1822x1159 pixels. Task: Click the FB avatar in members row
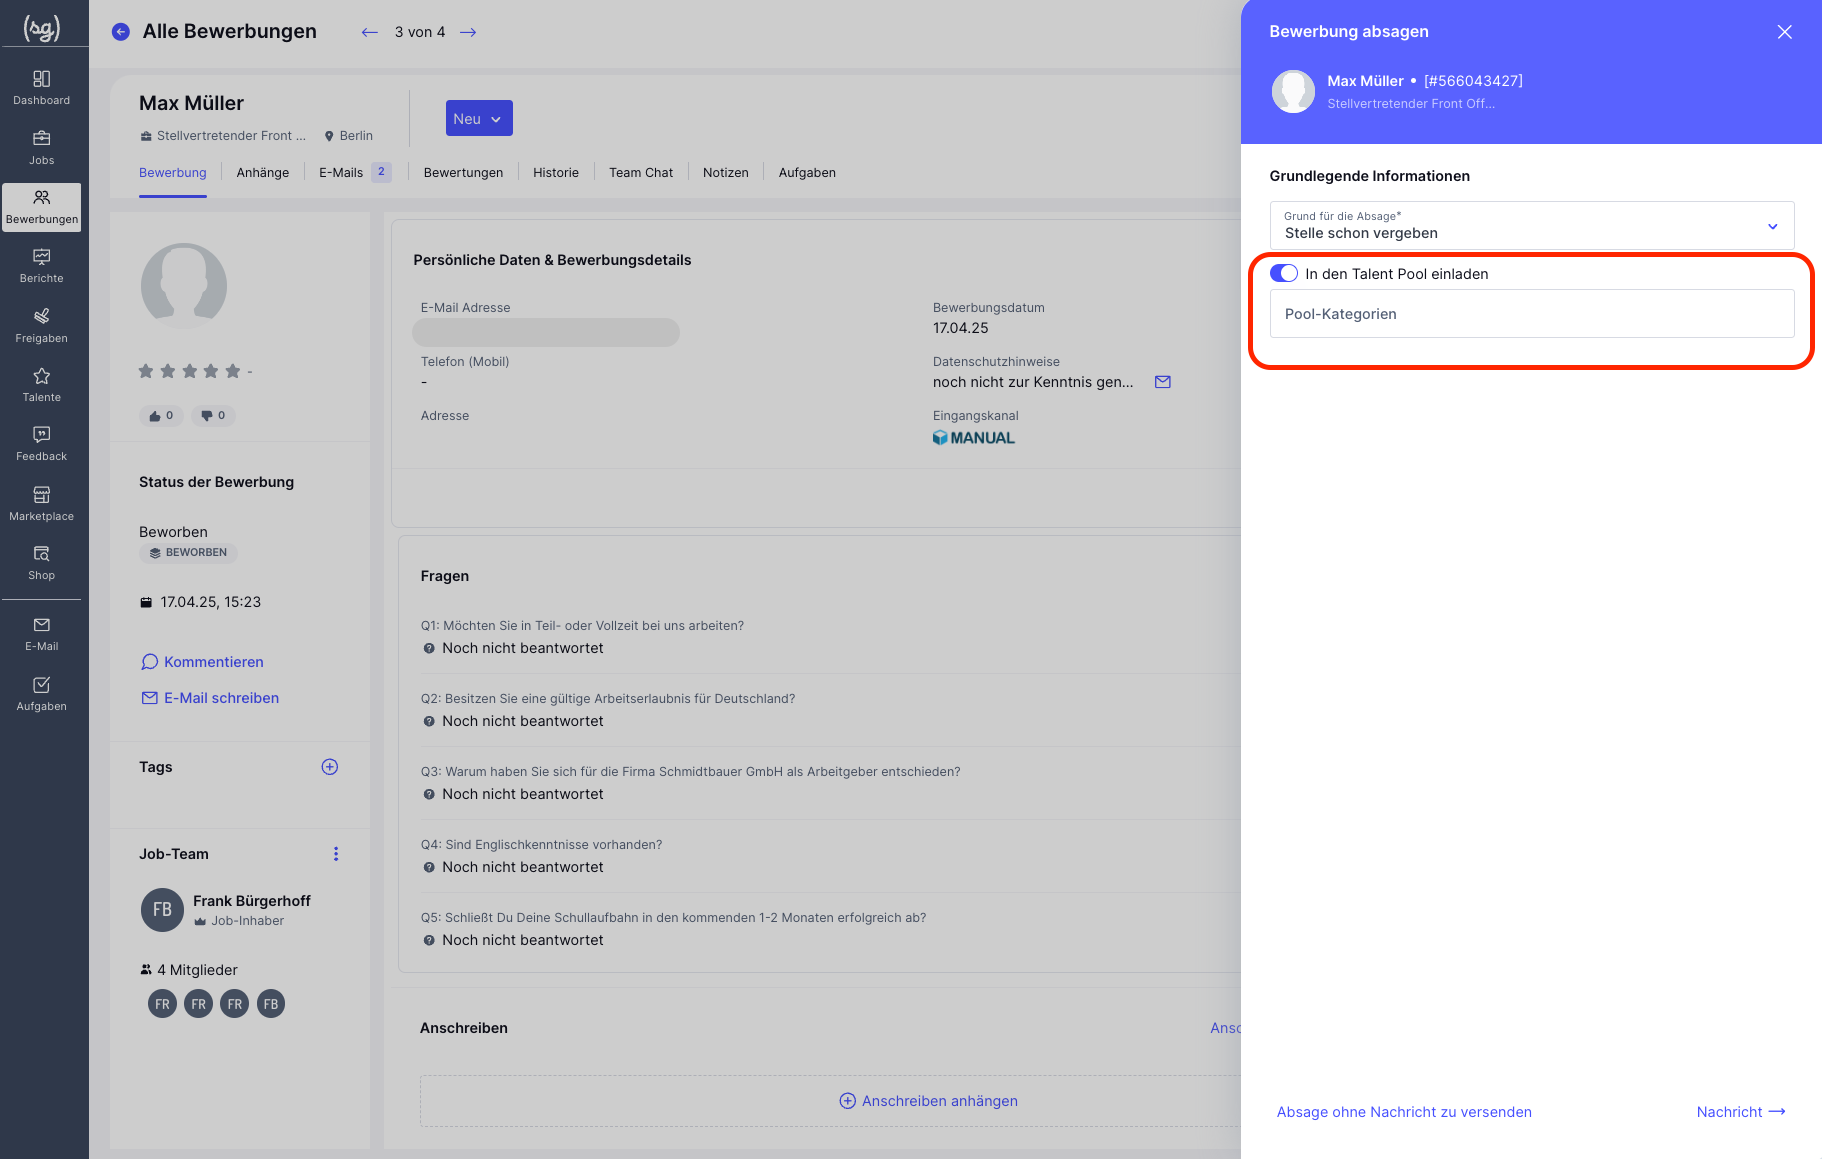tap(271, 1004)
